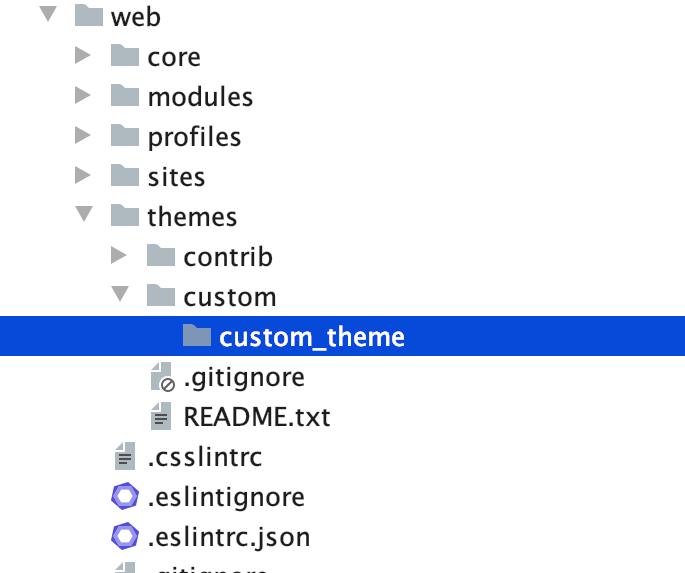The image size is (685, 573).
Task: Click the .csslintrc file icon
Action: point(125,457)
